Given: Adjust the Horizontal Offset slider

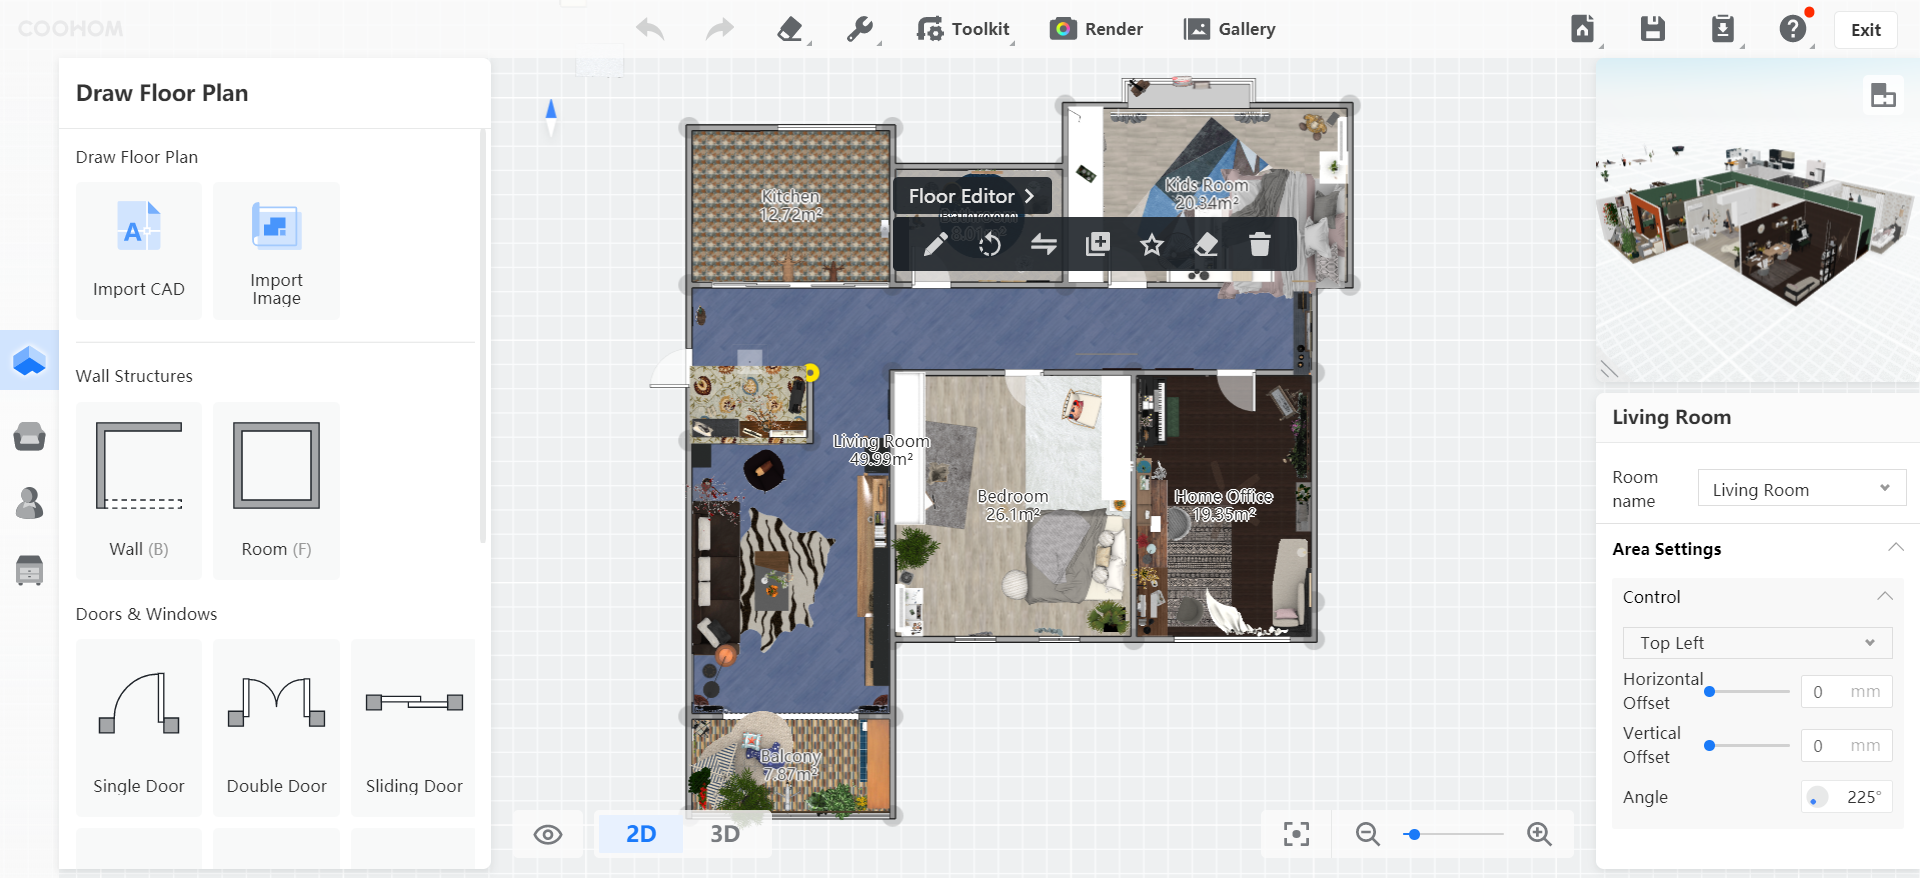Looking at the screenshot, I should pos(1749,691).
